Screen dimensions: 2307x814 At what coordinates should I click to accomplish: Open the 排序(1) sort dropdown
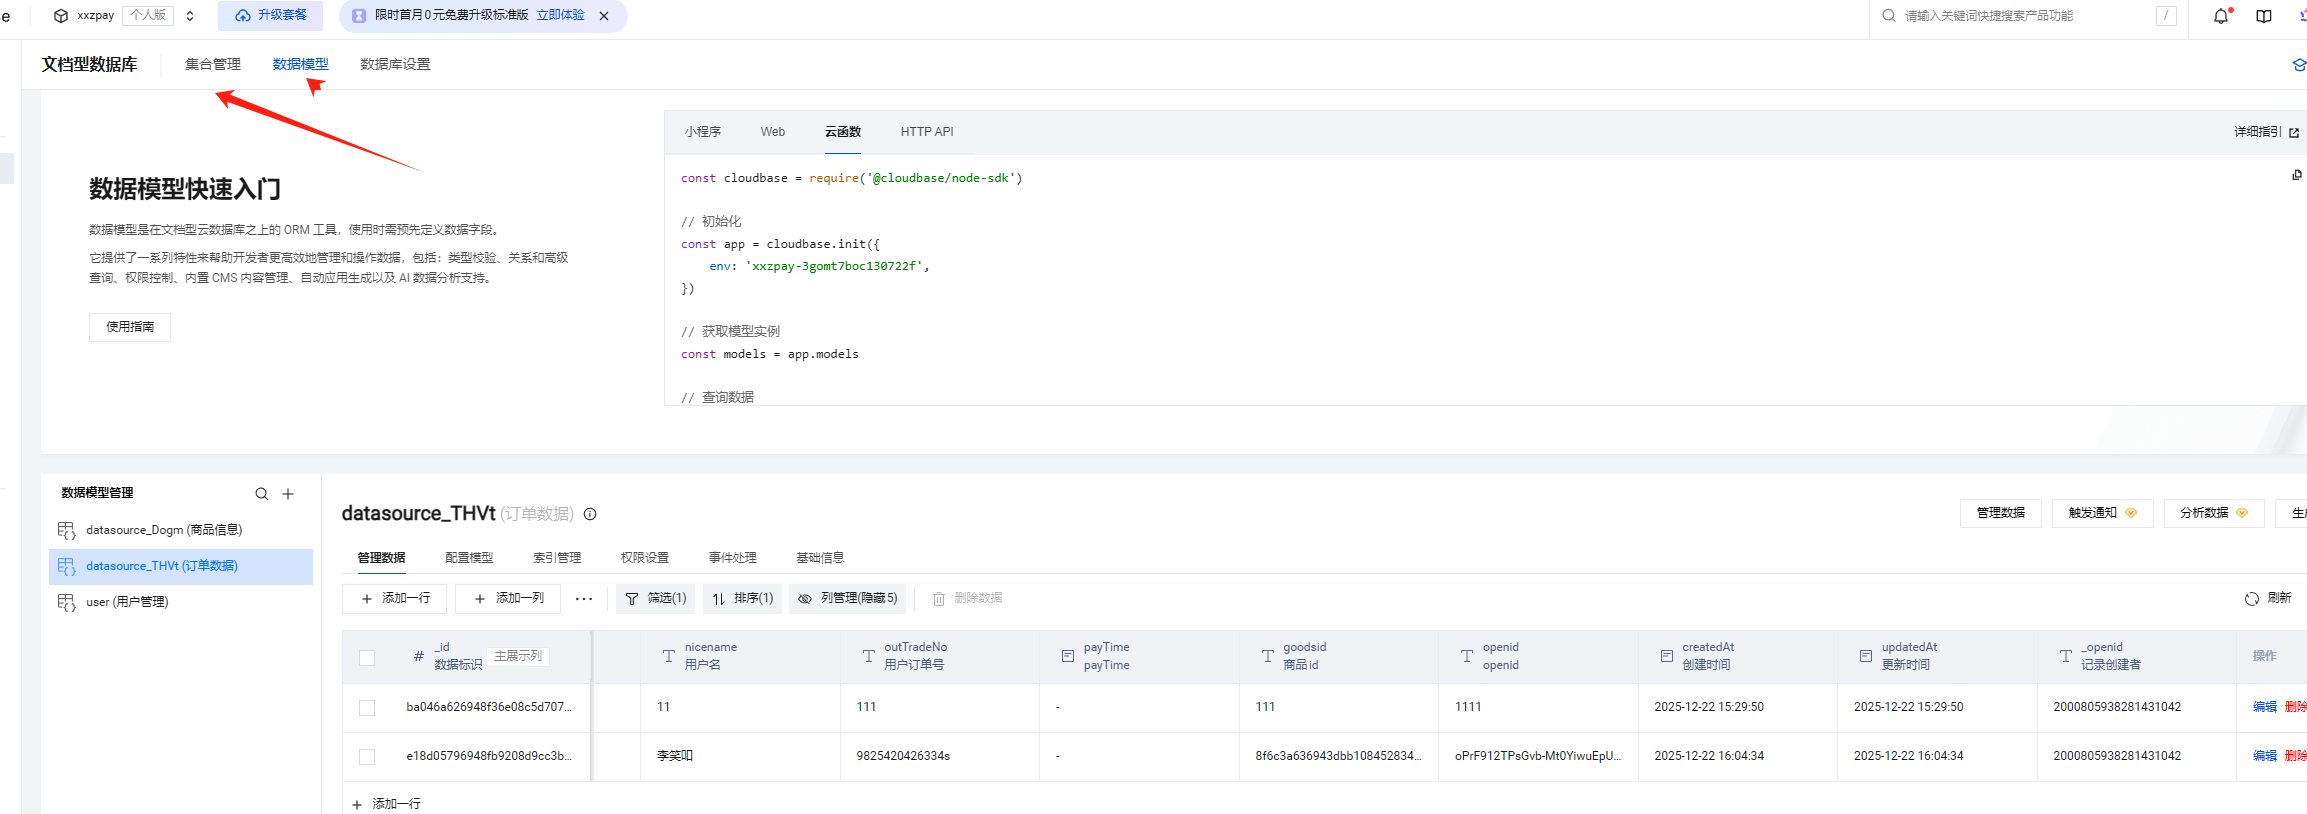[743, 598]
